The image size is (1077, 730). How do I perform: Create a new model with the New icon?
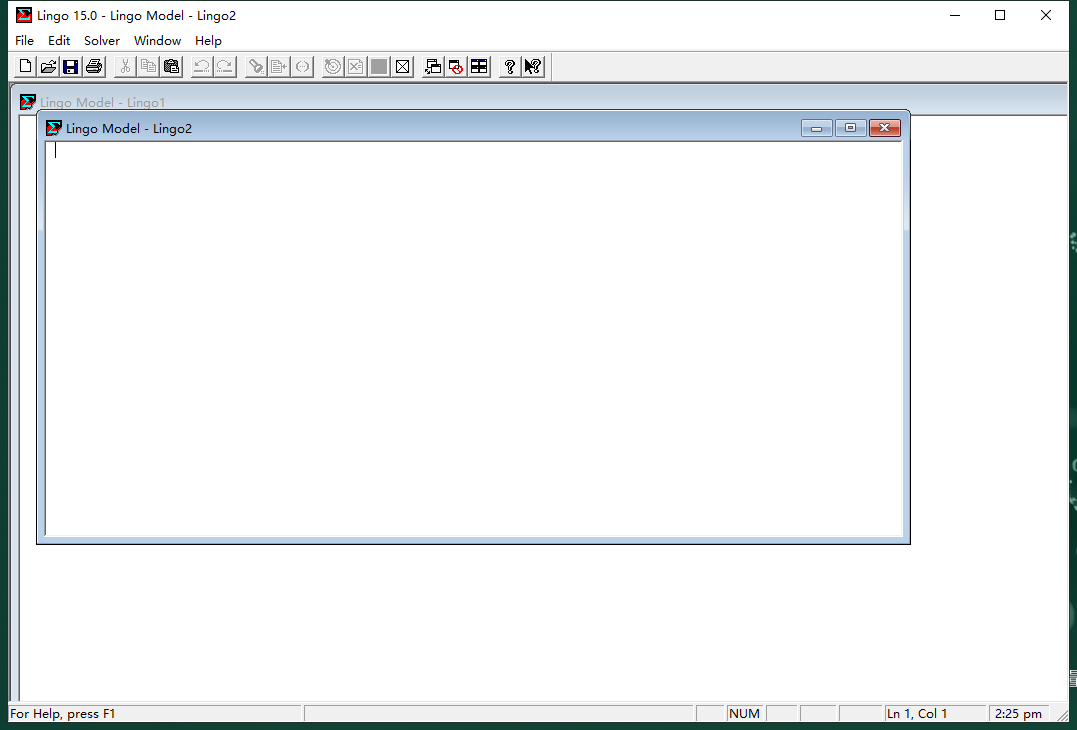click(x=25, y=67)
